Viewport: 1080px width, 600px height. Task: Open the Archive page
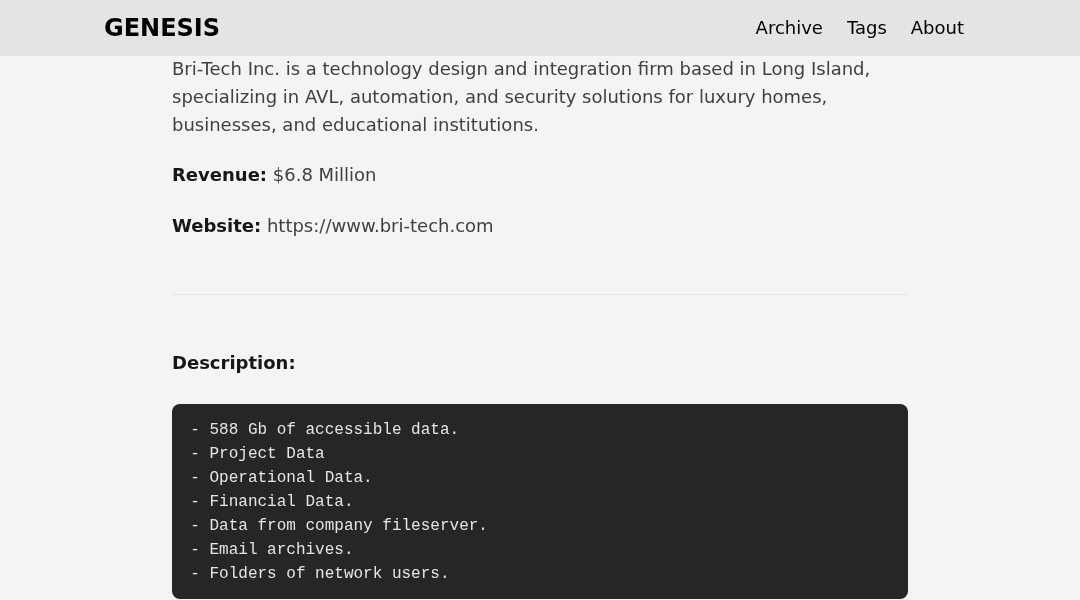pyautogui.click(x=789, y=28)
